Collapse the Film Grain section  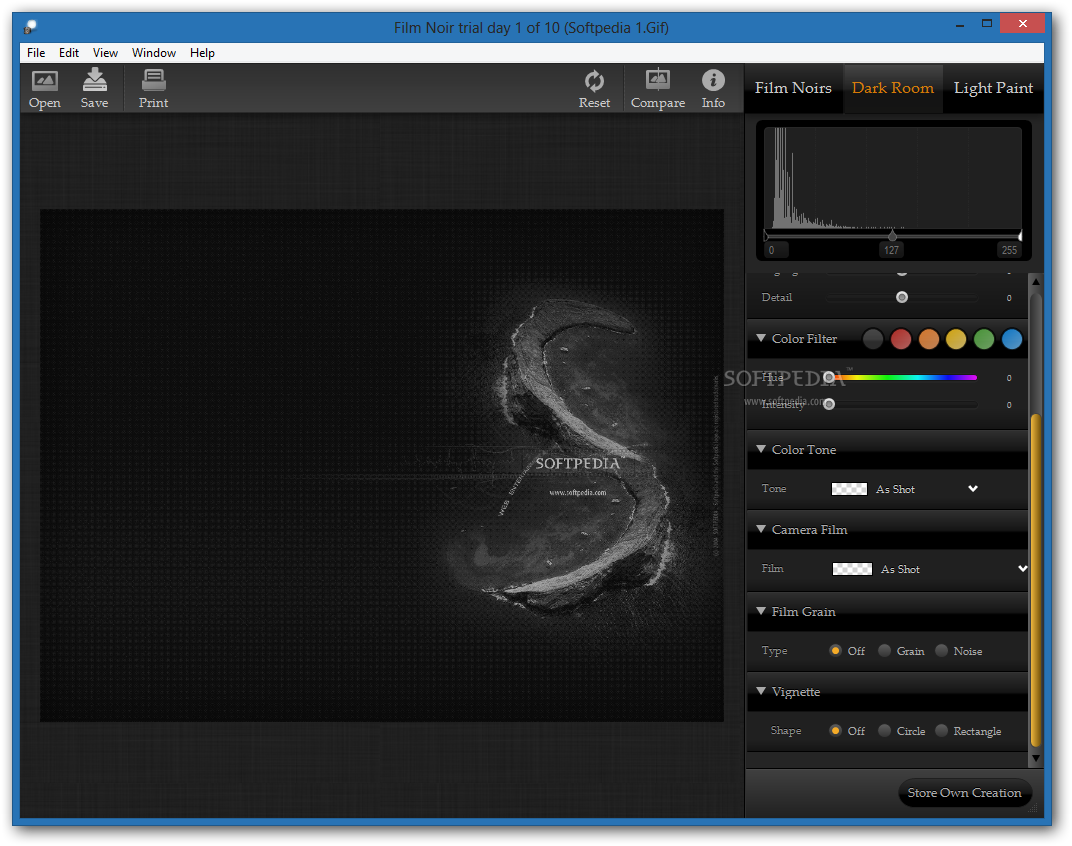[x=761, y=611]
